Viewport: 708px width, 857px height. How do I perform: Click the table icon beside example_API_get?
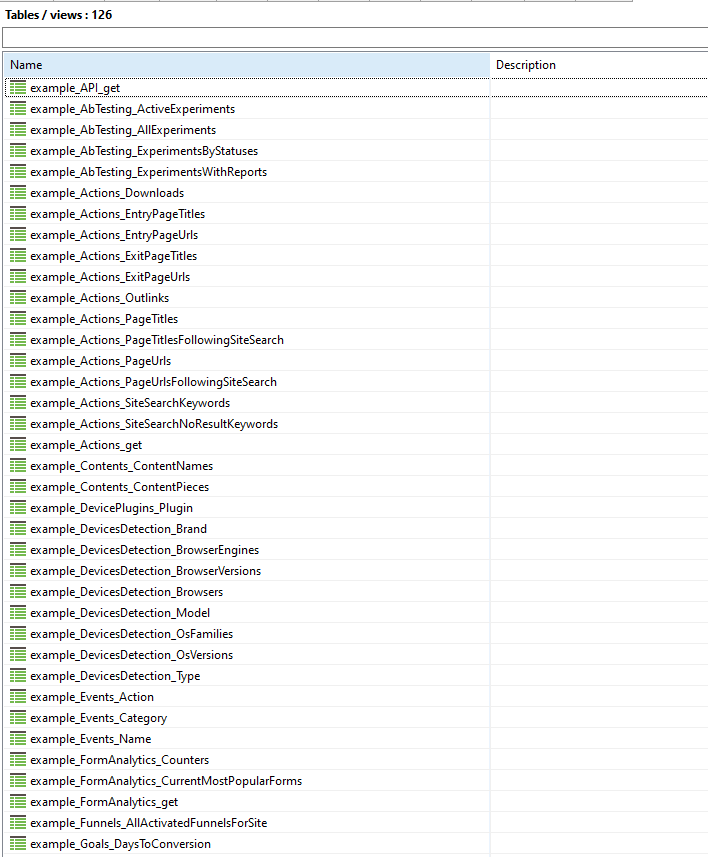coord(18,88)
